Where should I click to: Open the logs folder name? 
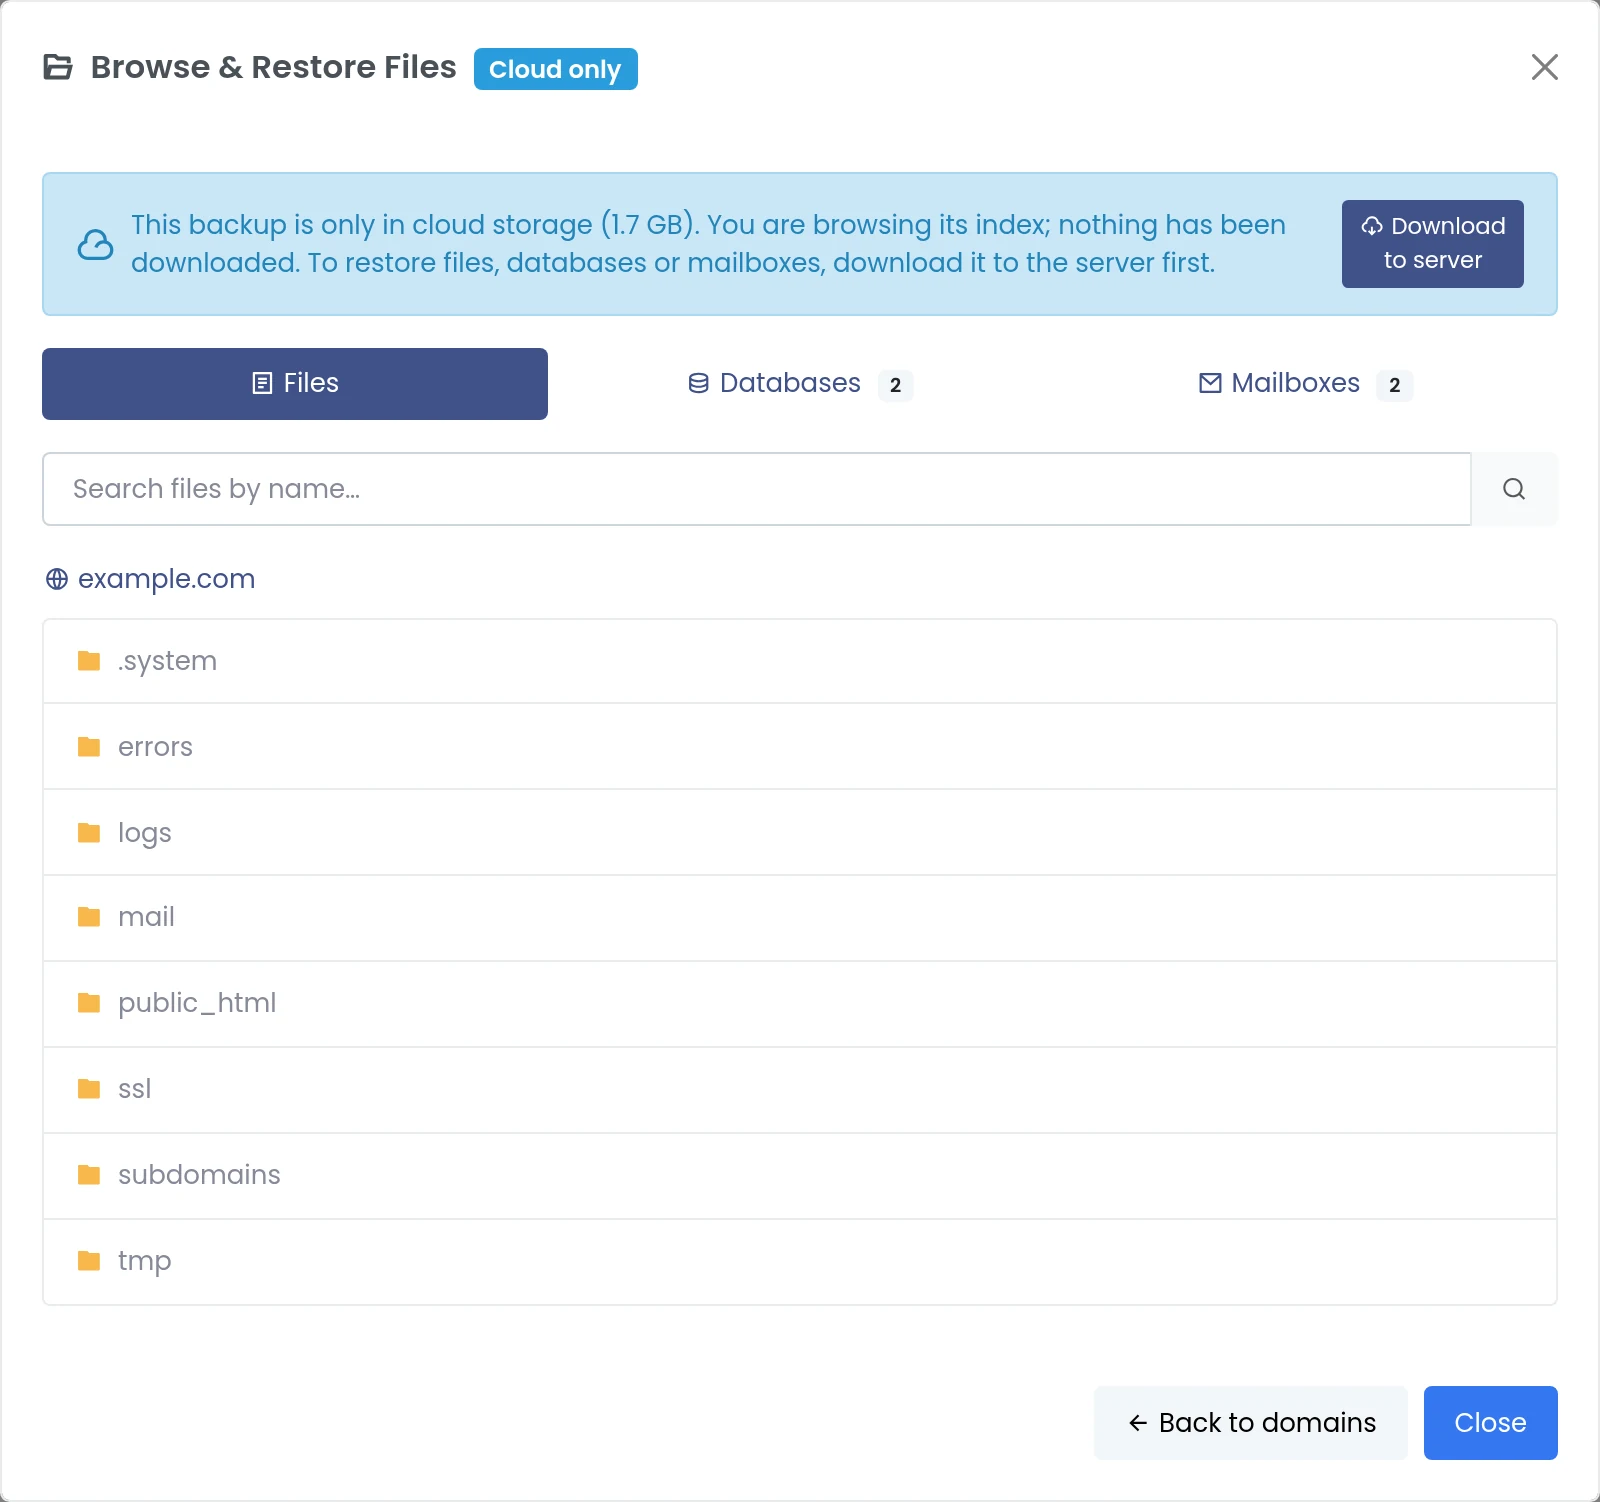[145, 833]
